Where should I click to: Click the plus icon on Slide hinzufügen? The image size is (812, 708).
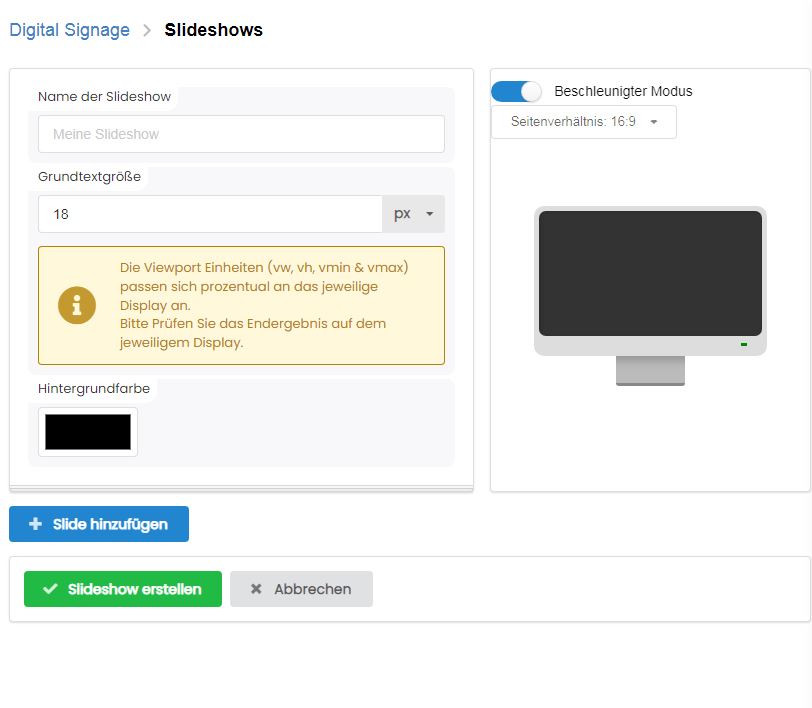(36, 524)
